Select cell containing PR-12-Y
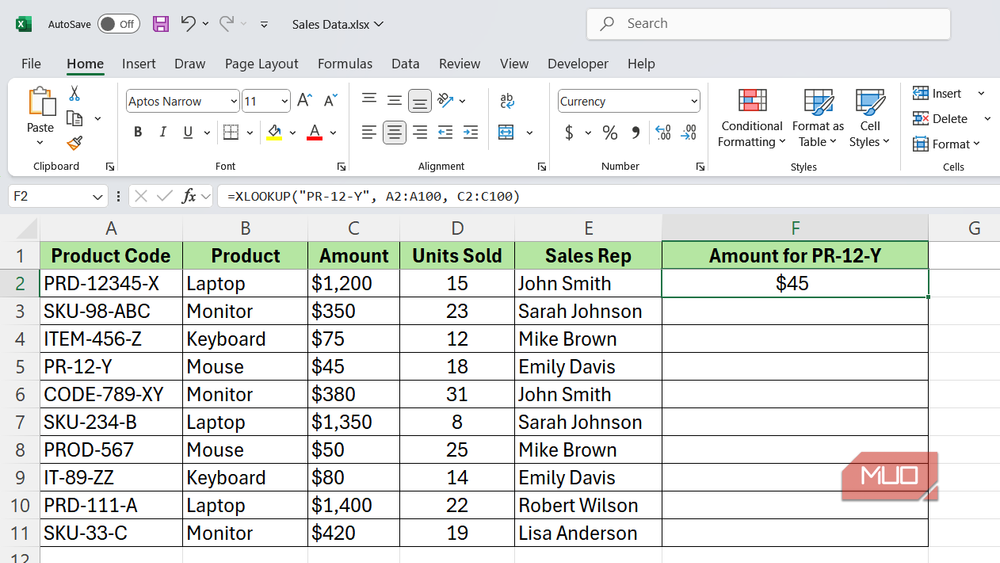Screen dimensions: 1000x563 [111, 367]
